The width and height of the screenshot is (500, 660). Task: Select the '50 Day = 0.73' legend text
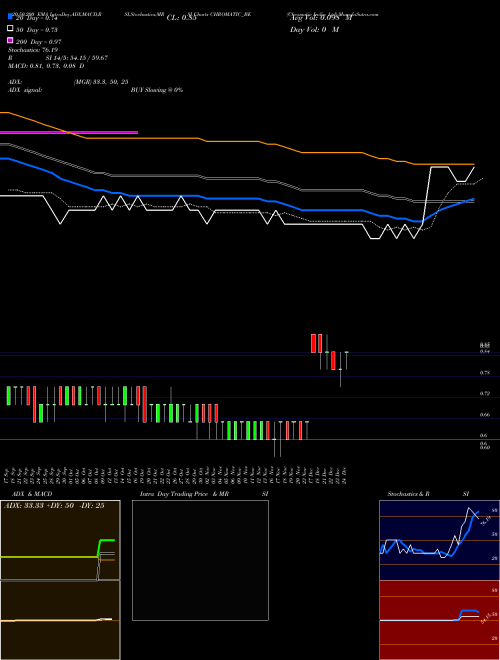click(x=37, y=30)
